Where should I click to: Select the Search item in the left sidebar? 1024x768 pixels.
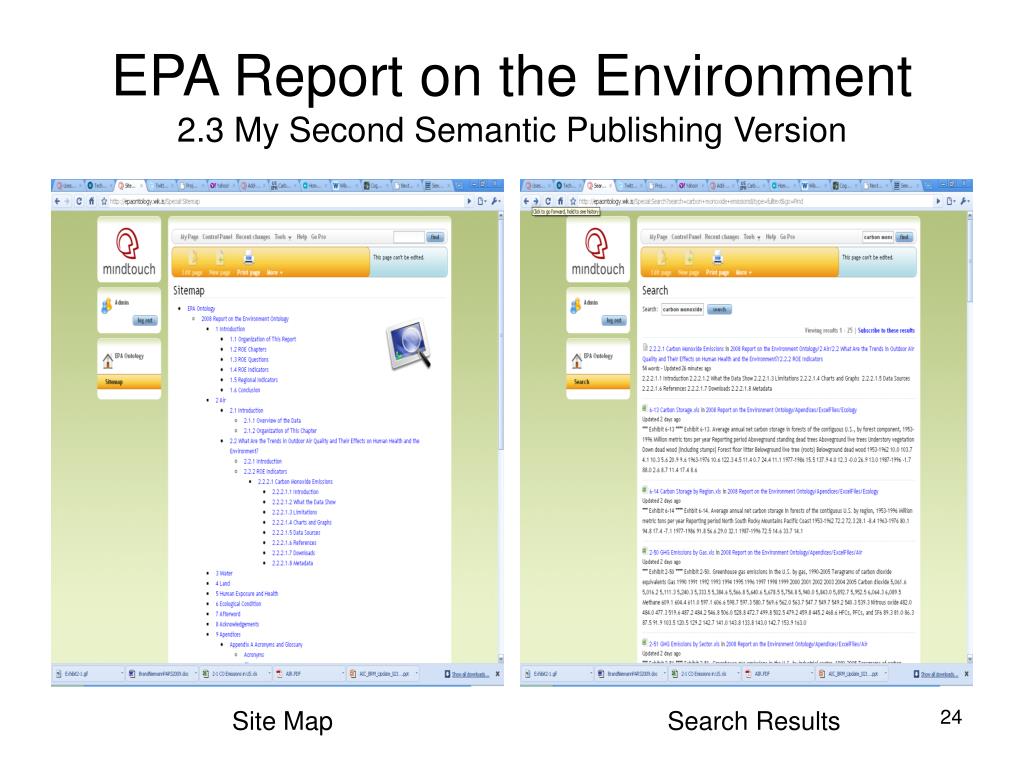[x=598, y=382]
